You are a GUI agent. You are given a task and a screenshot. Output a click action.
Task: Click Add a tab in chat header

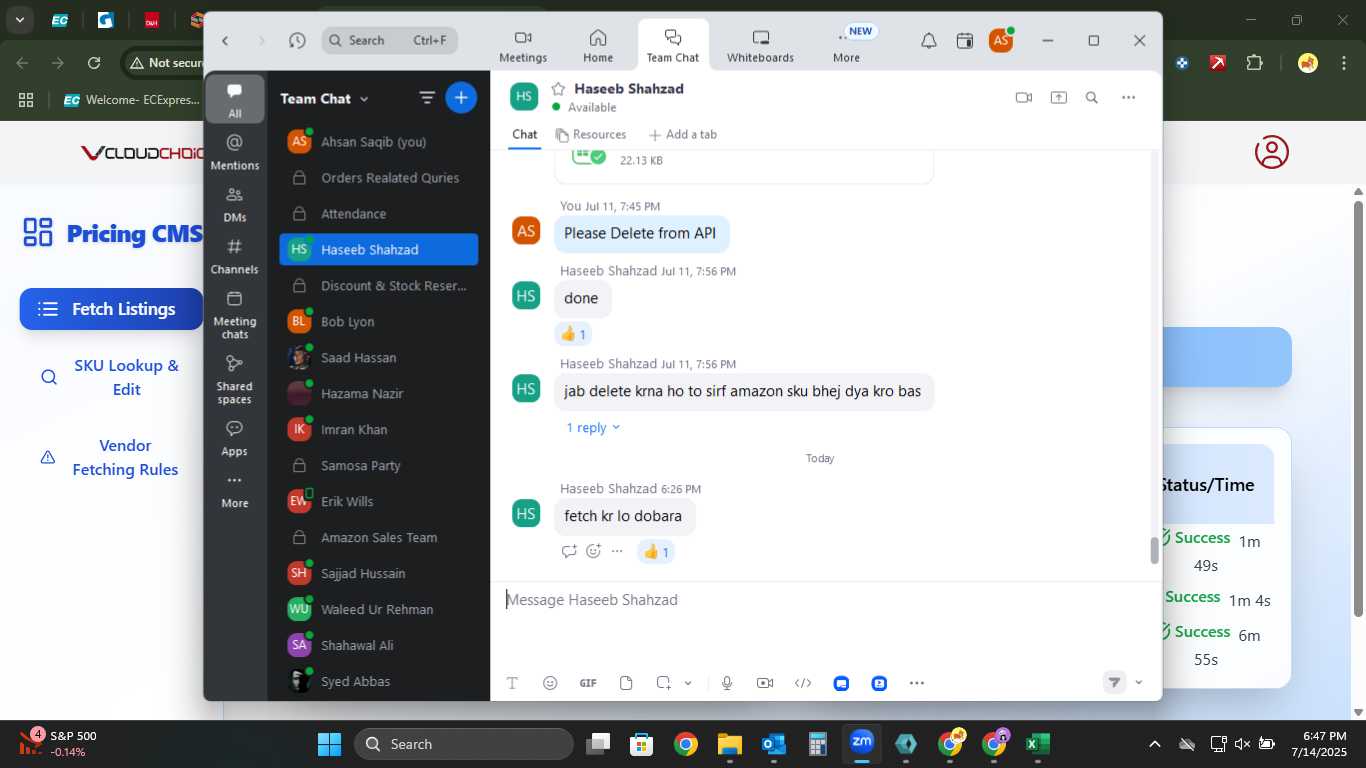(x=683, y=134)
